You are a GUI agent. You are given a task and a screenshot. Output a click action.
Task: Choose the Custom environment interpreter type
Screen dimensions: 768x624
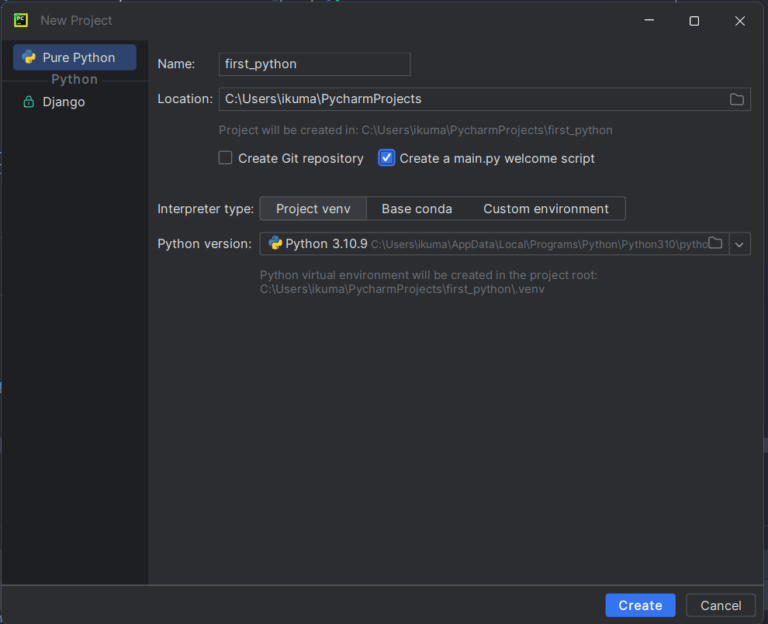pos(546,209)
